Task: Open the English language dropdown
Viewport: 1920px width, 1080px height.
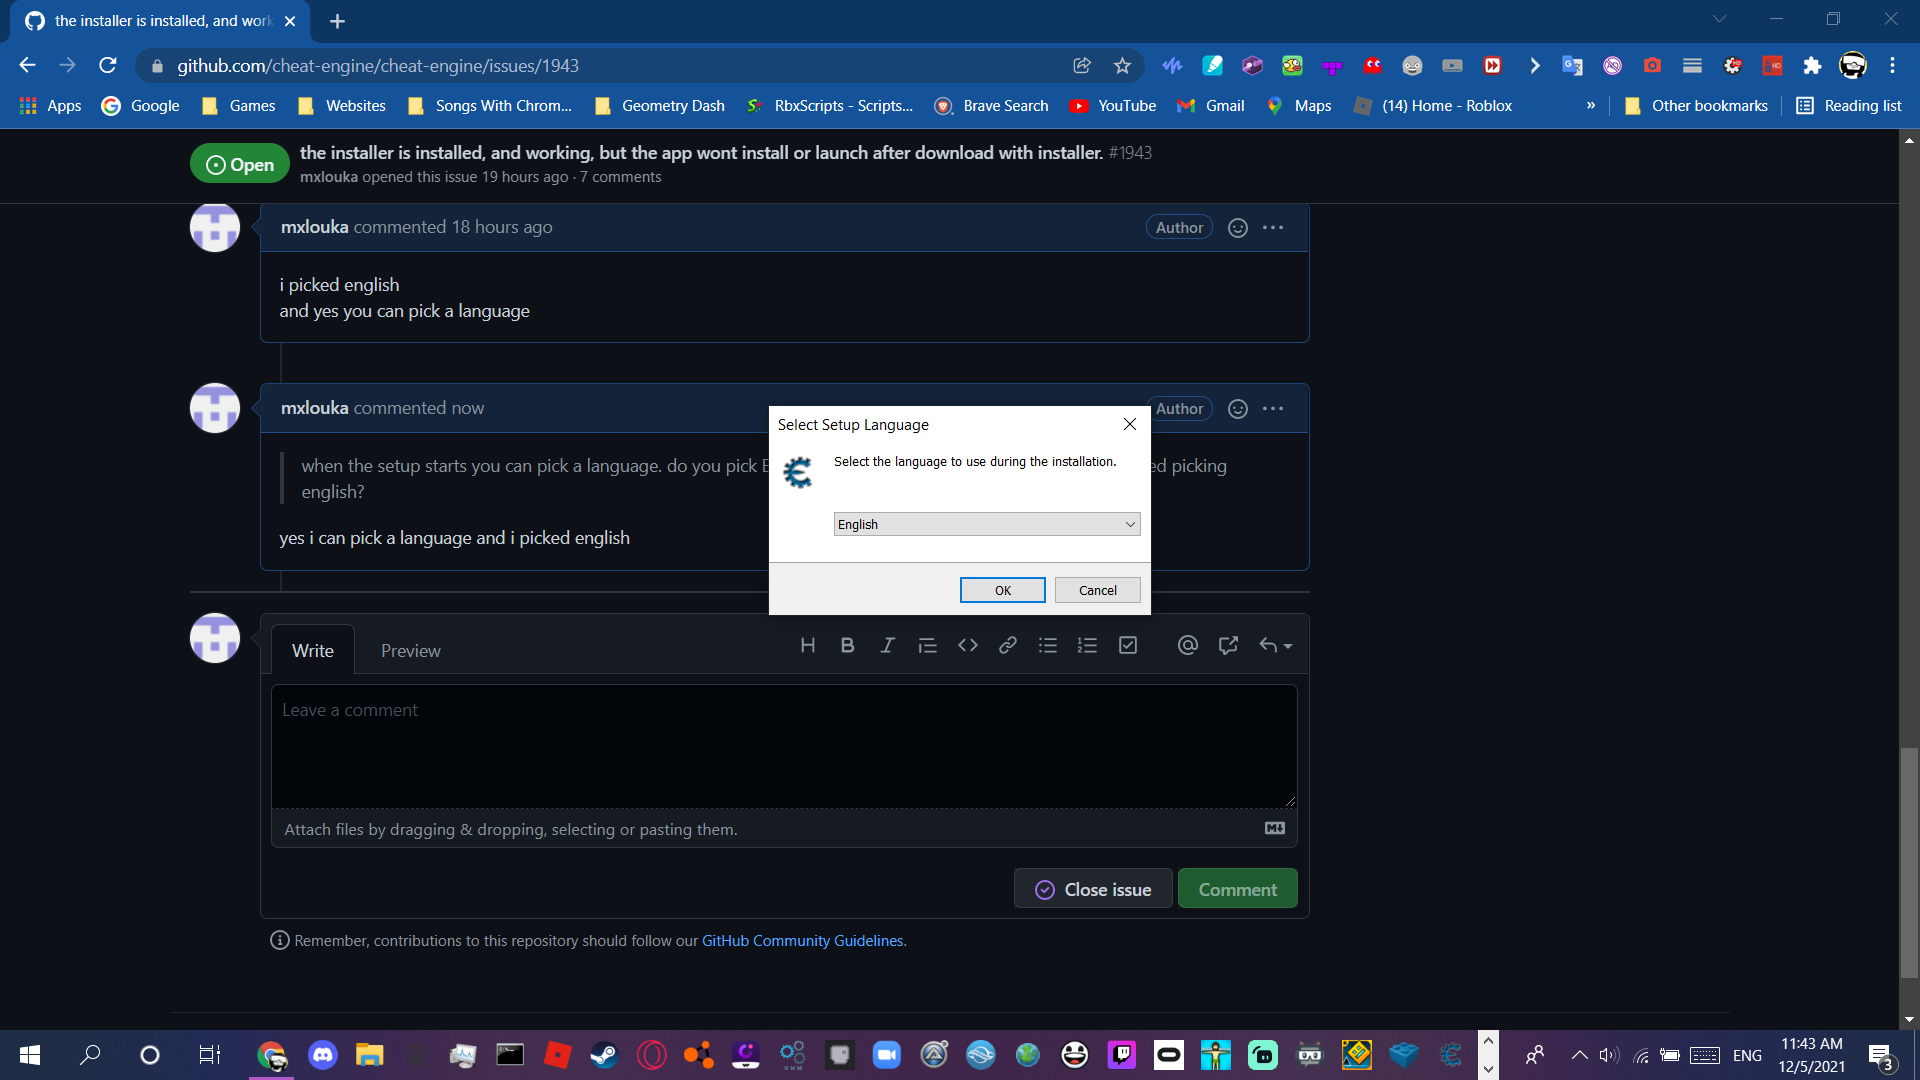Action: (x=986, y=523)
